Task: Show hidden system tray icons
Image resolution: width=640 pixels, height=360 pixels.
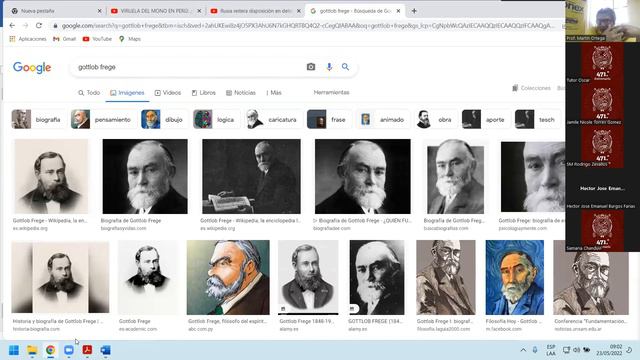Action: point(523,350)
